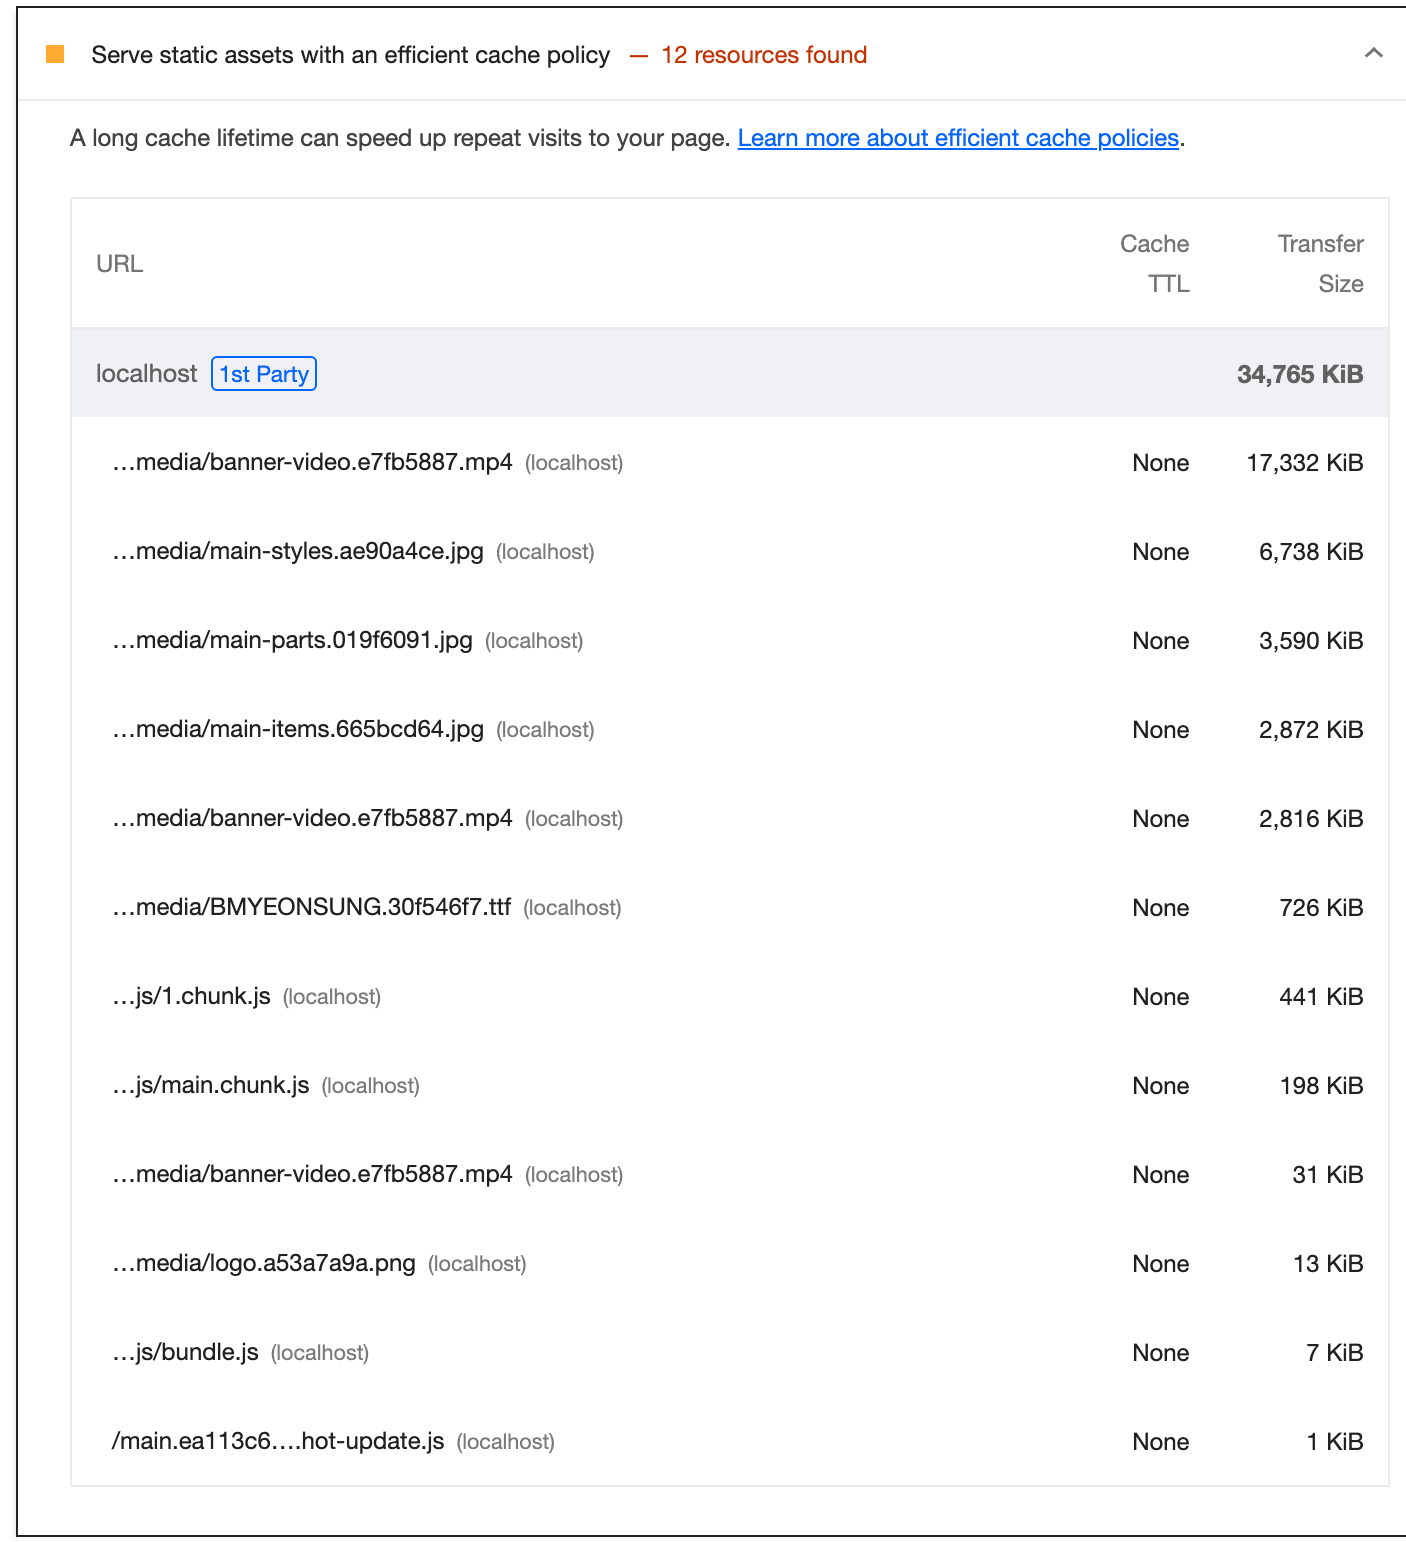
Task: Click the 3,590 KiB transfer size value
Action: [x=1311, y=640]
